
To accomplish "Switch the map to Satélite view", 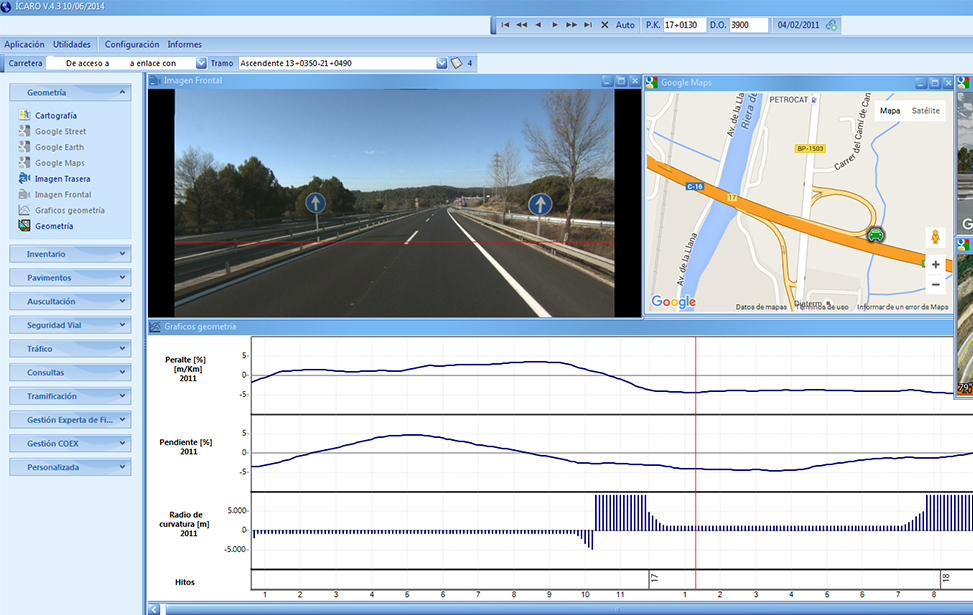I will tap(925, 111).
